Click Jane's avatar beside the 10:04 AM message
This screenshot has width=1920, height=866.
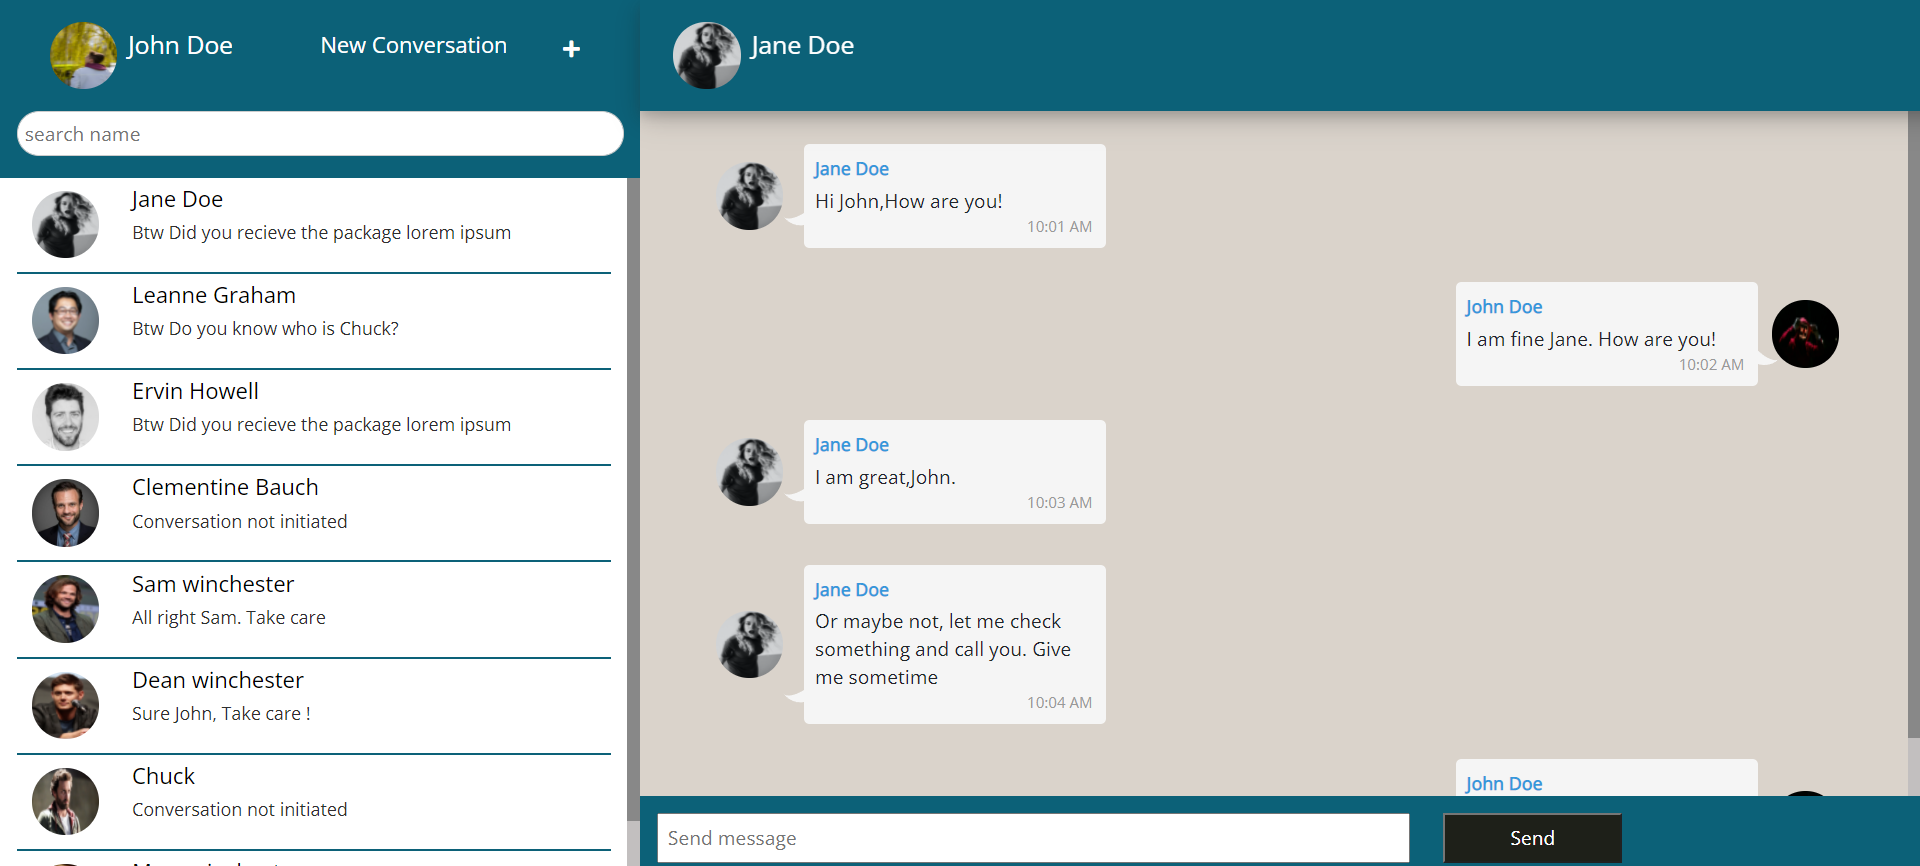[x=751, y=644]
